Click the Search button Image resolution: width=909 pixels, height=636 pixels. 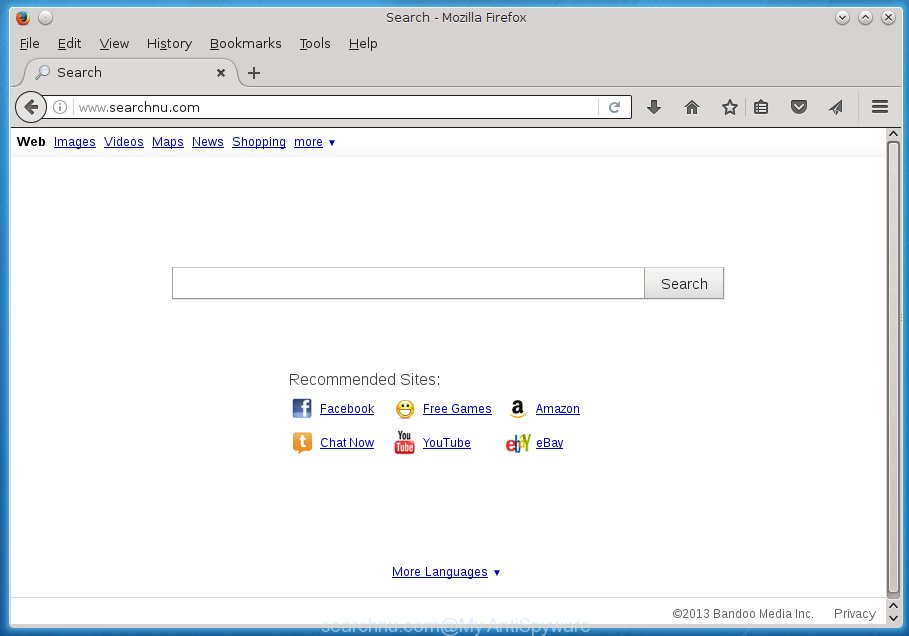[x=684, y=284]
